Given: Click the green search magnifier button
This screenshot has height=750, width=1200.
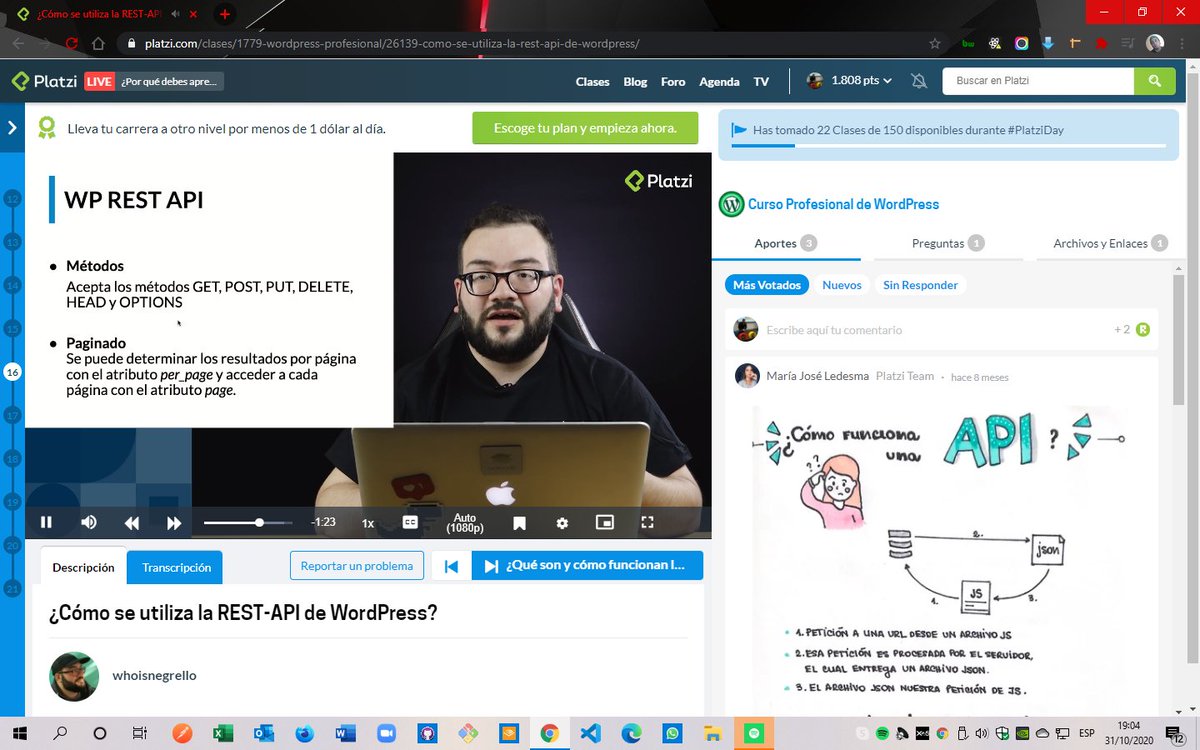Looking at the screenshot, I should tap(1155, 80).
